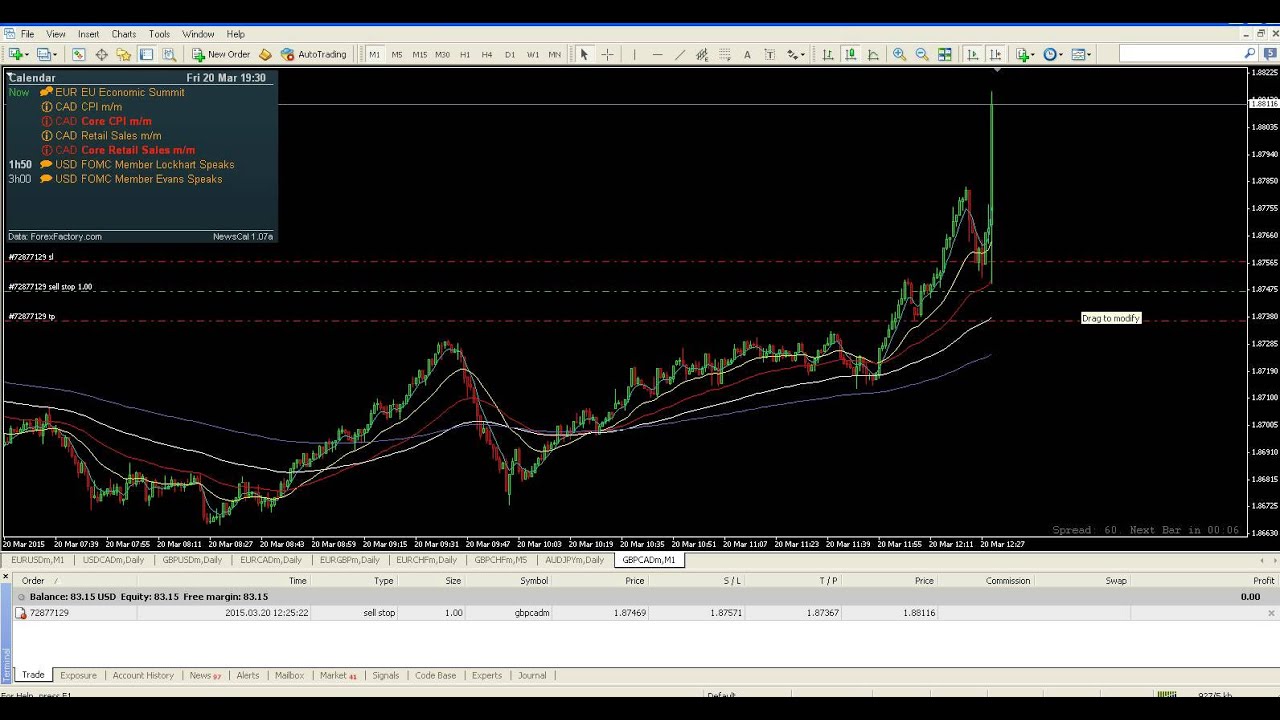Switch chart to line chart mode
1280x720 pixels.
[x=873, y=54]
